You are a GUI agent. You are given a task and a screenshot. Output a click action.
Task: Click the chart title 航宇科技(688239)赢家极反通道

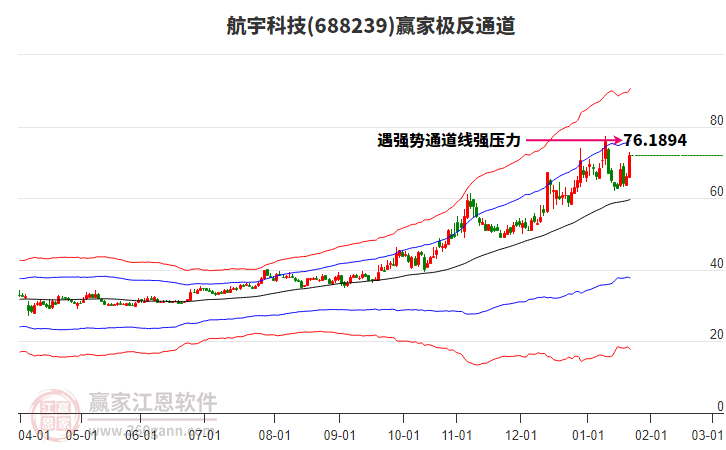(370, 25)
